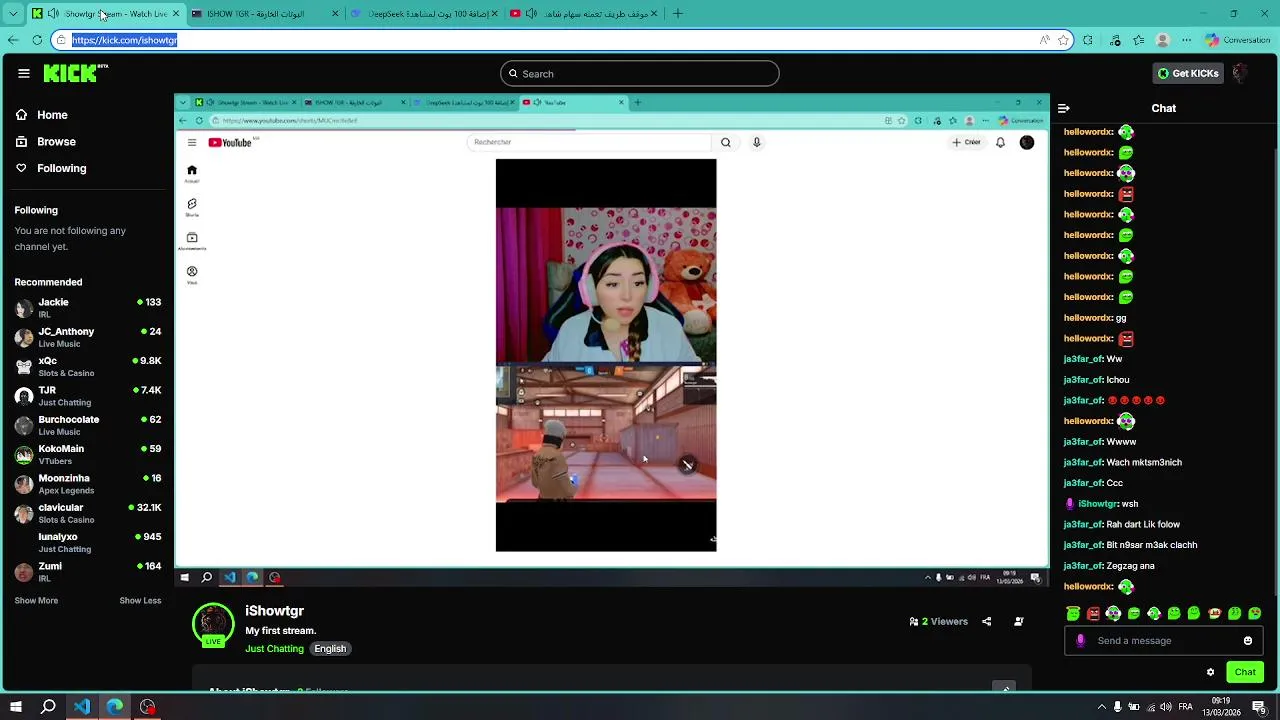The image size is (1280, 720).
Task: Open the tab list dropdown arrow
Action: coord(13,14)
